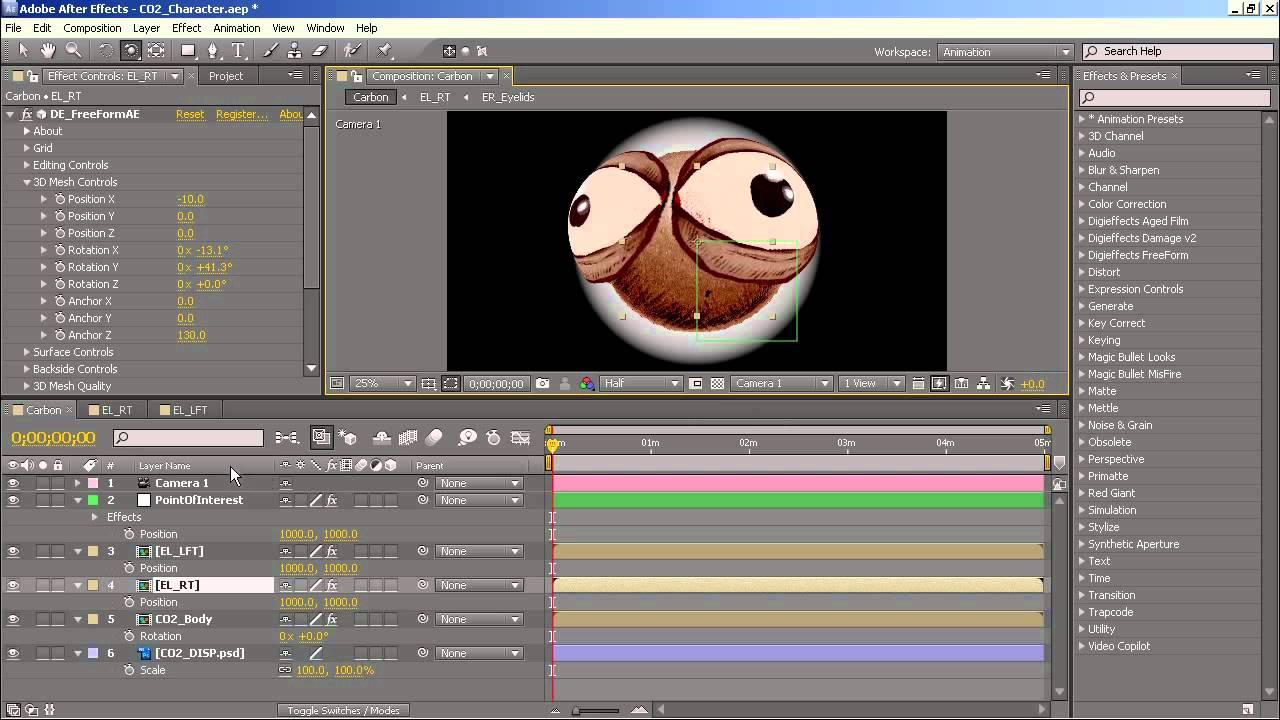Select the Brush tool

pyautogui.click(x=270, y=50)
